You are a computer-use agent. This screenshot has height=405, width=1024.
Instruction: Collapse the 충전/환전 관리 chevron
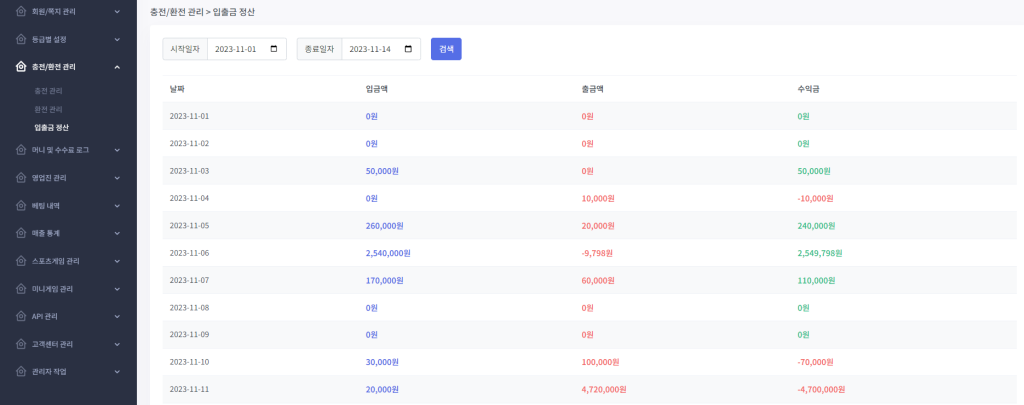[x=117, y=67]
